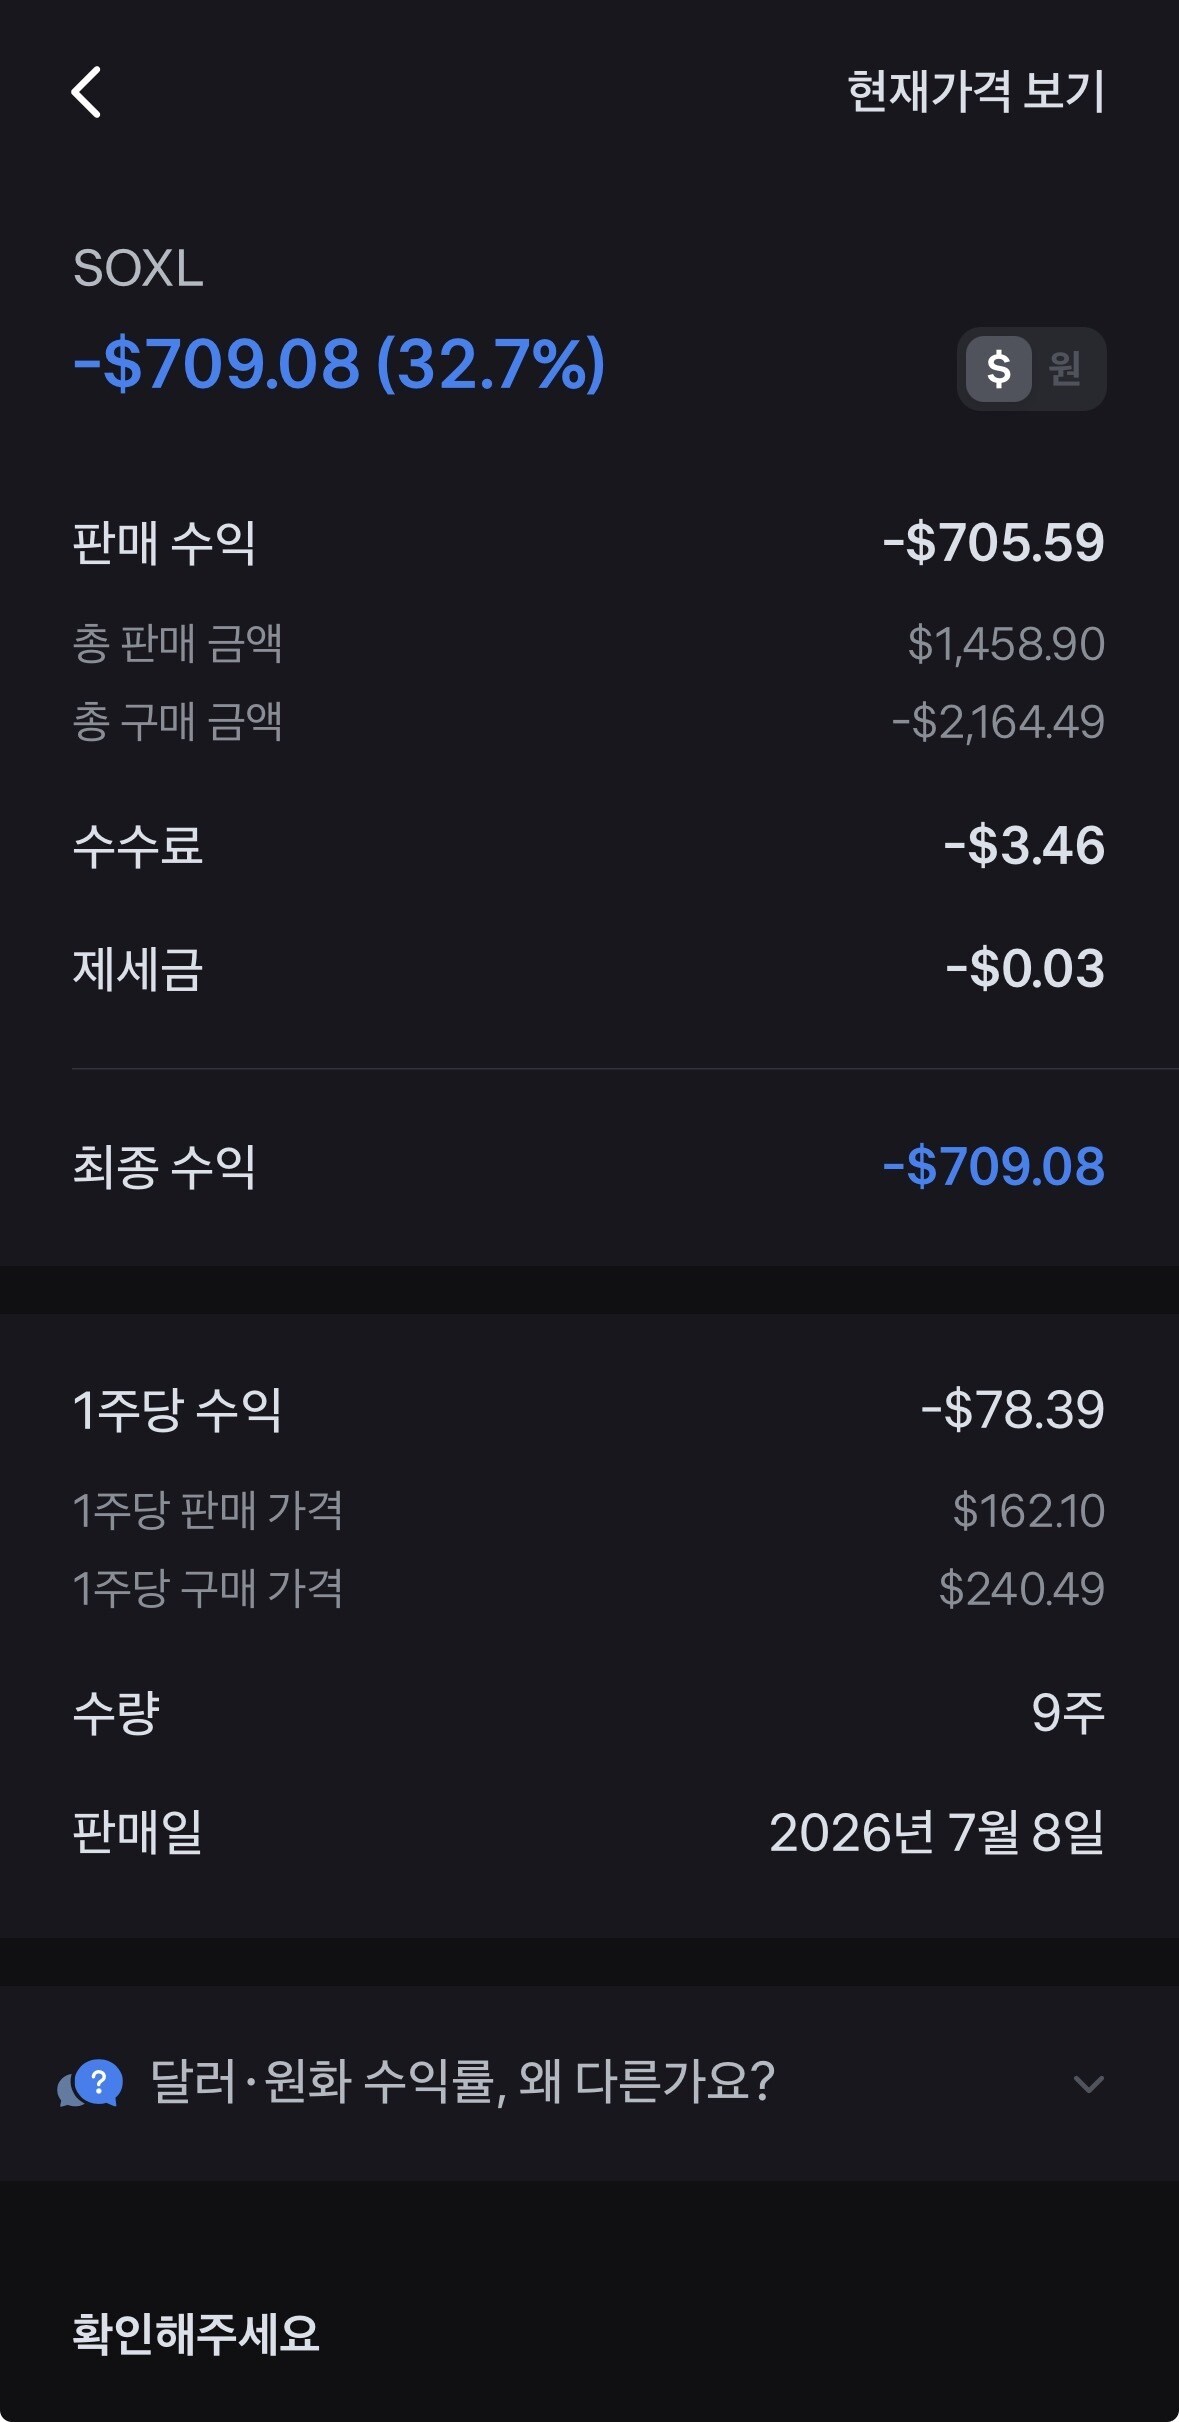Tap the 수수료 -$3.46 value
The width and height of the screenshot is (1179, 2422).
point(1024,845)
